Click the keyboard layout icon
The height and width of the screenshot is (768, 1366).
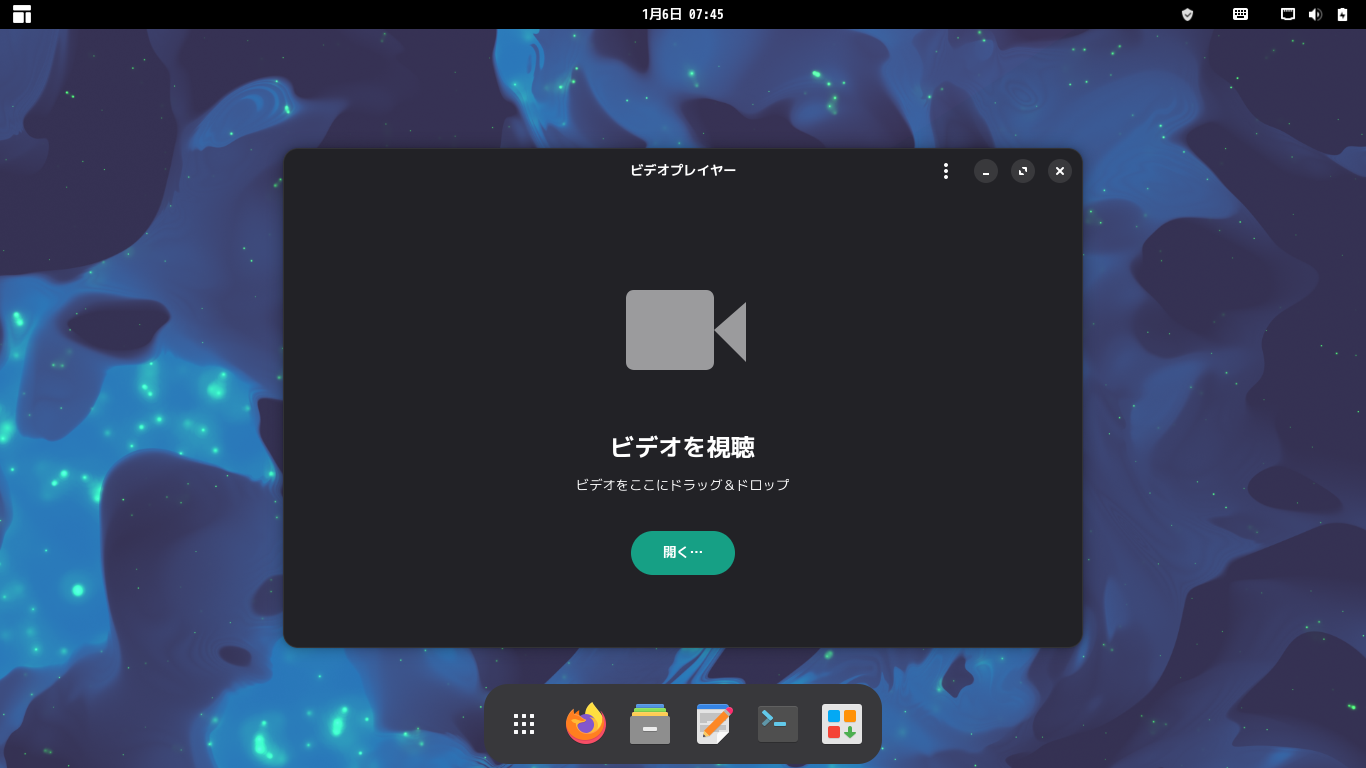coord(1239,14)
